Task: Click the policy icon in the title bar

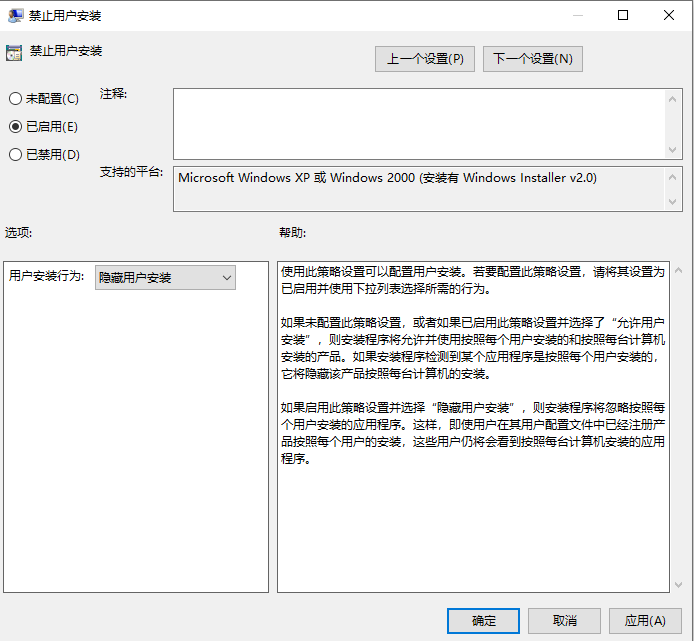Action: pos(16,16)
